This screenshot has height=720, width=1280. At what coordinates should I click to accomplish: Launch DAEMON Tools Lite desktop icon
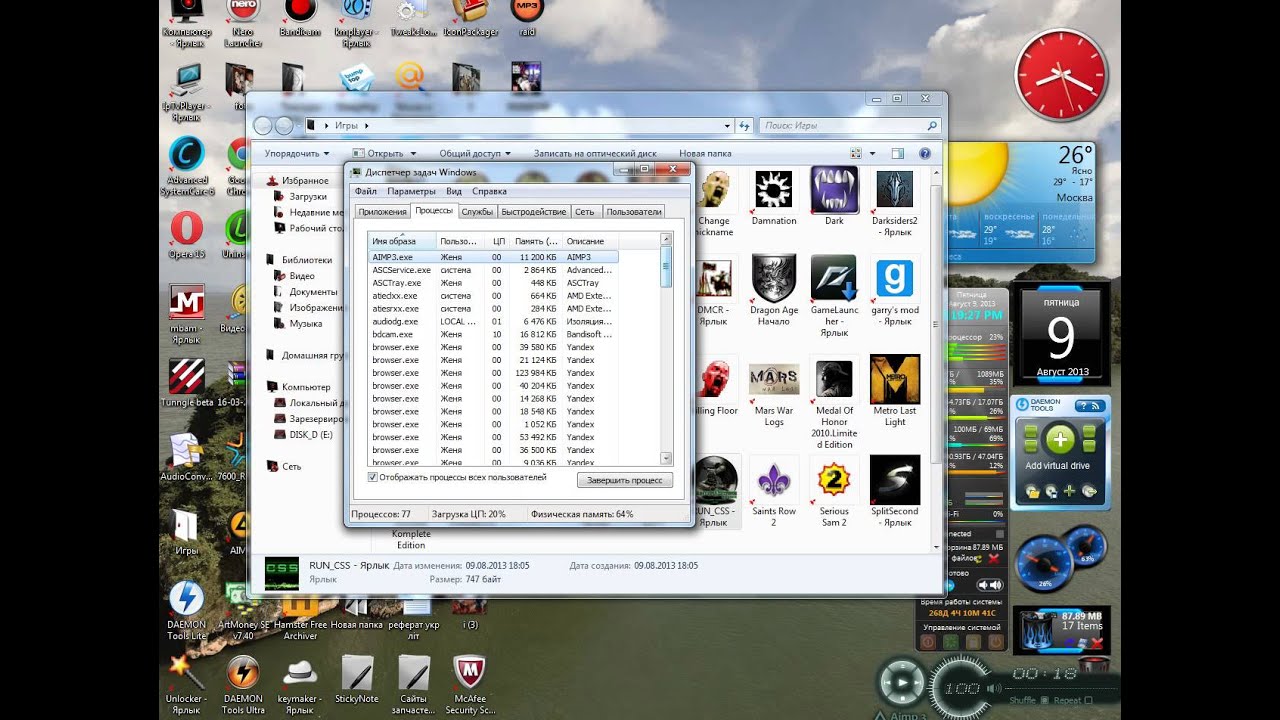[x=187, y=610]
